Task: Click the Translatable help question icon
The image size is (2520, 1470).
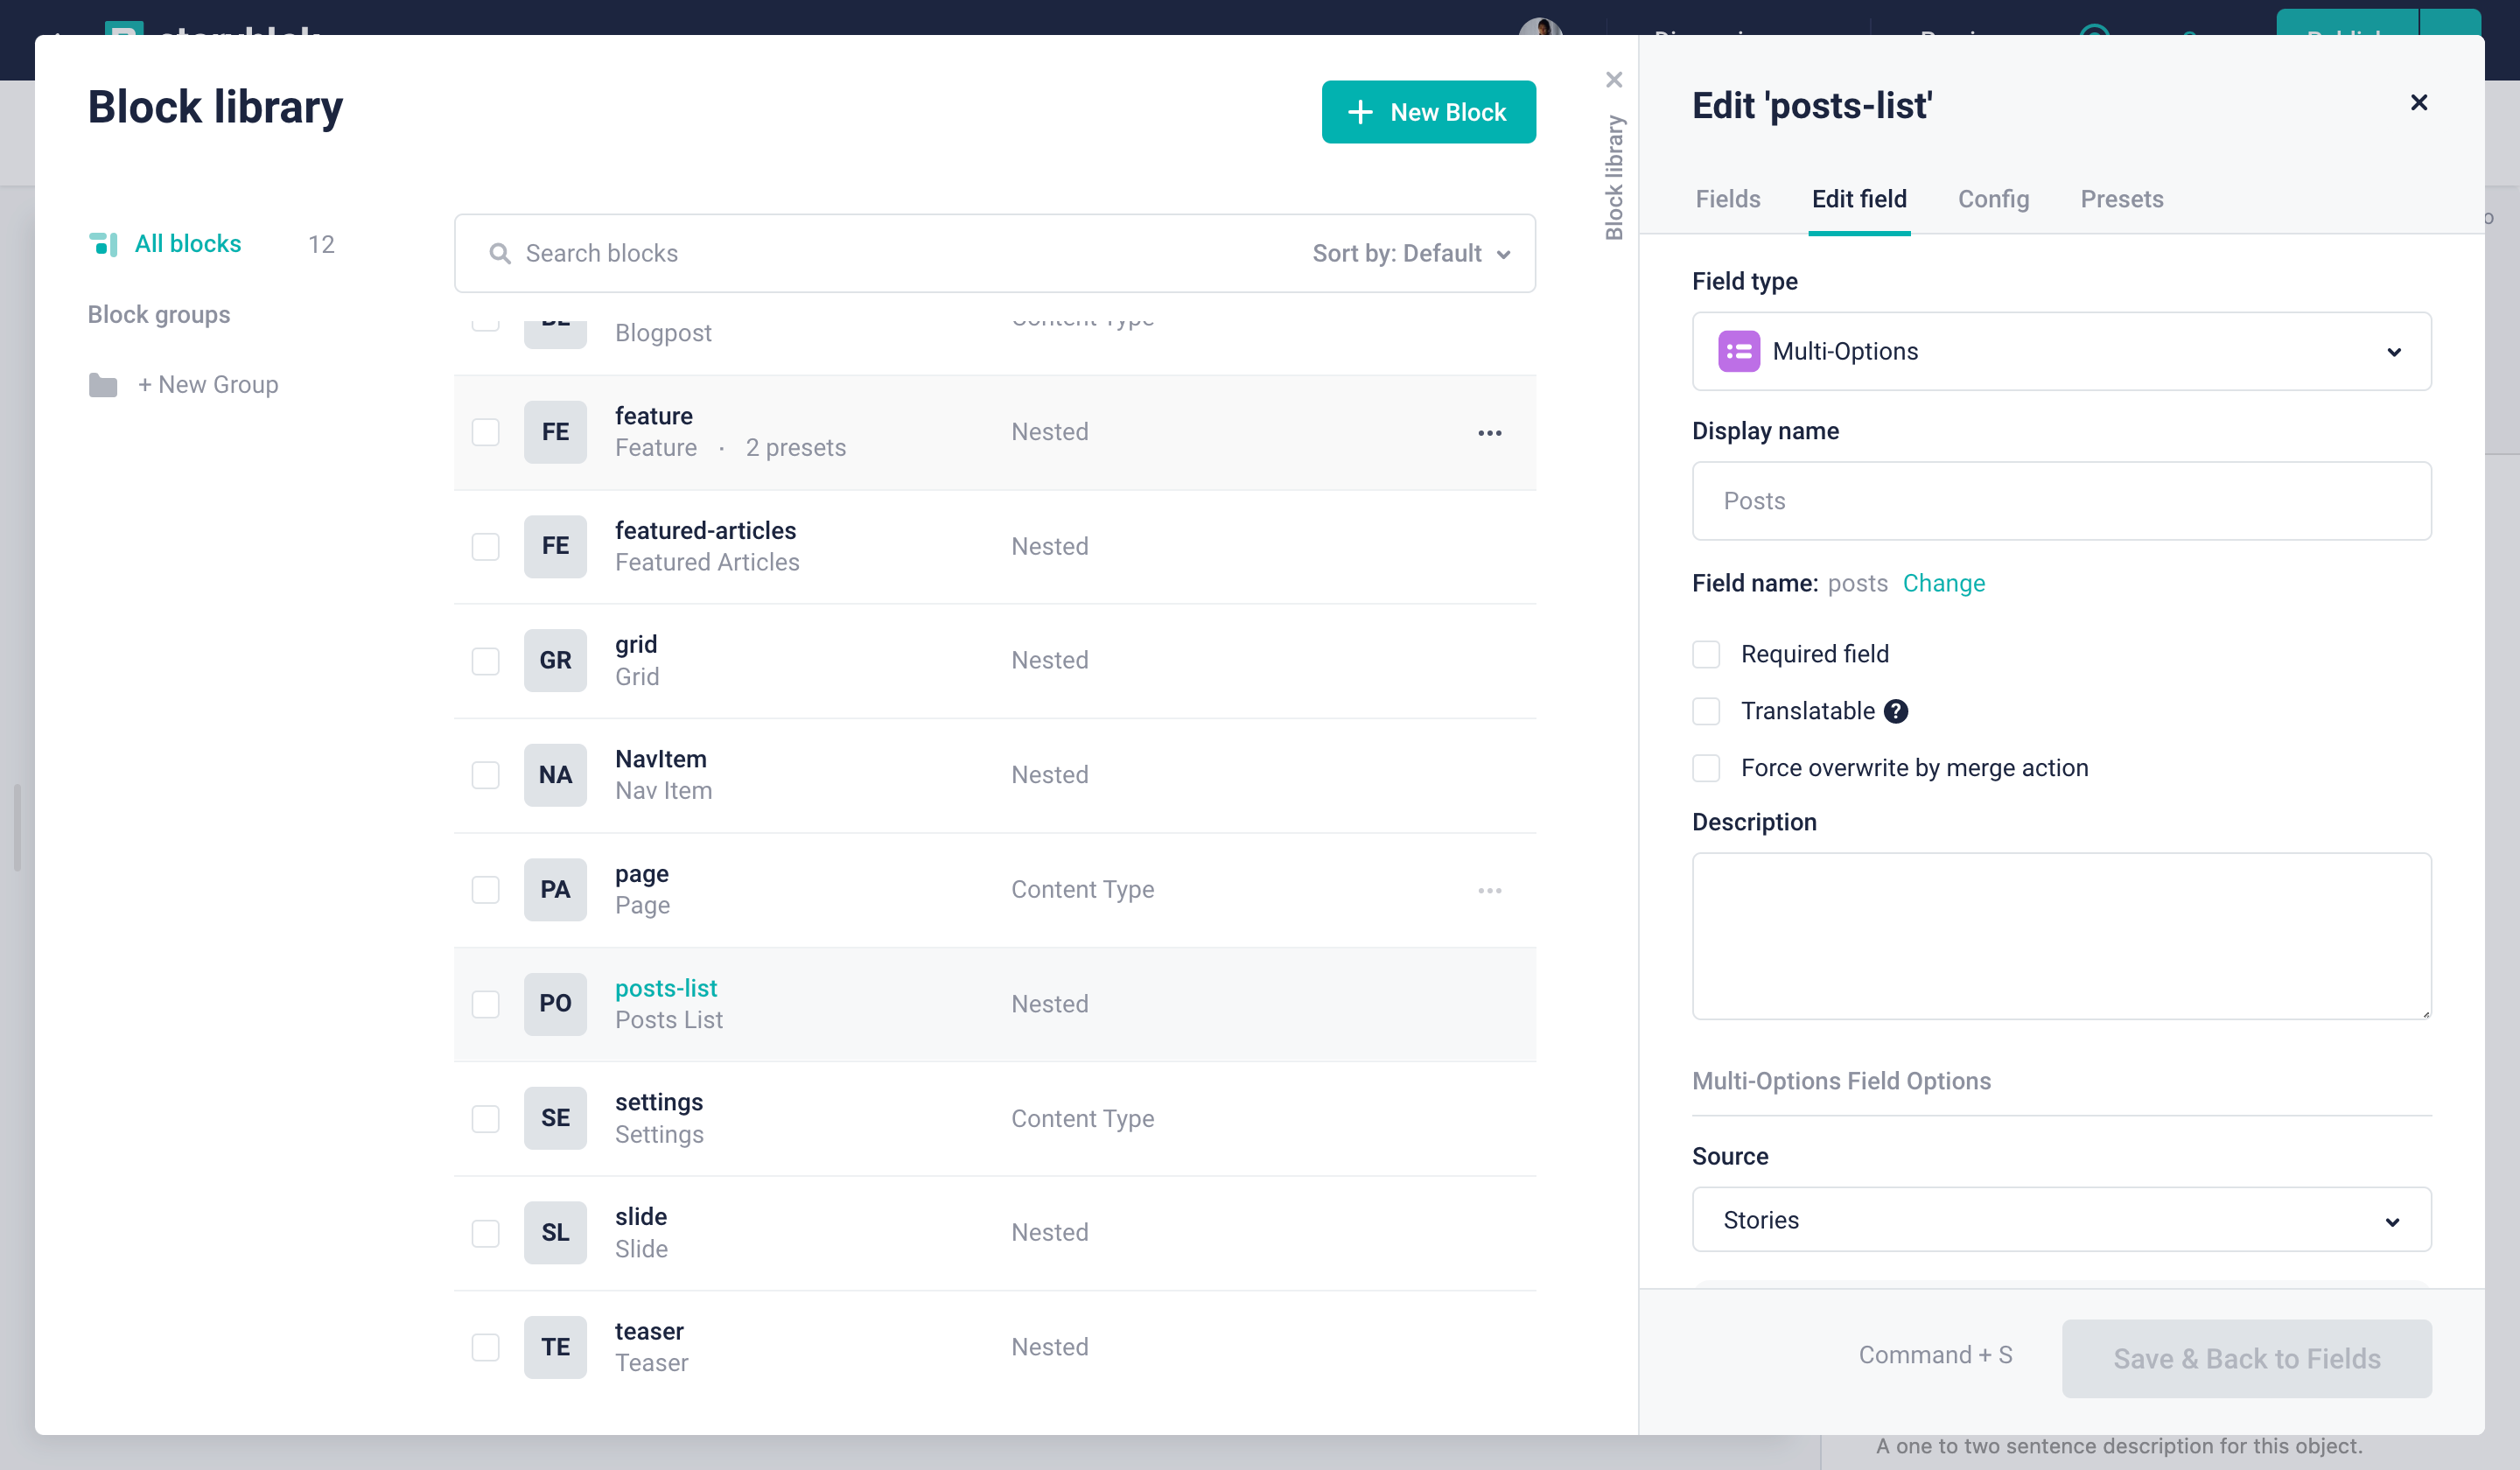Action: click(1896, 711)
